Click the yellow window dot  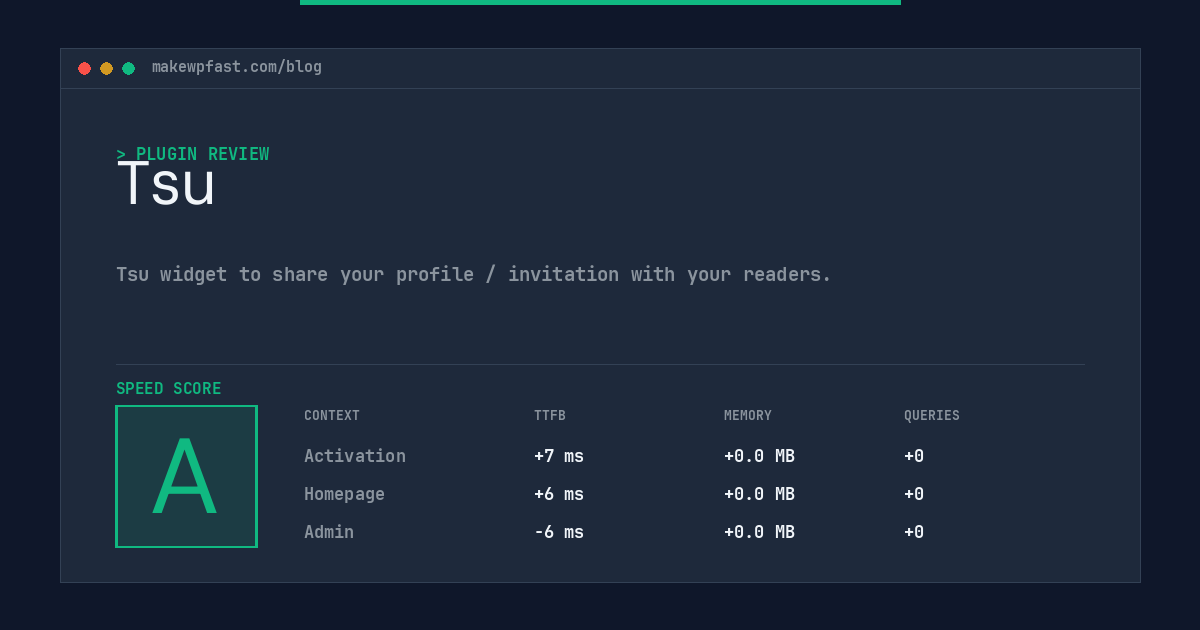(x=106, y=68)
